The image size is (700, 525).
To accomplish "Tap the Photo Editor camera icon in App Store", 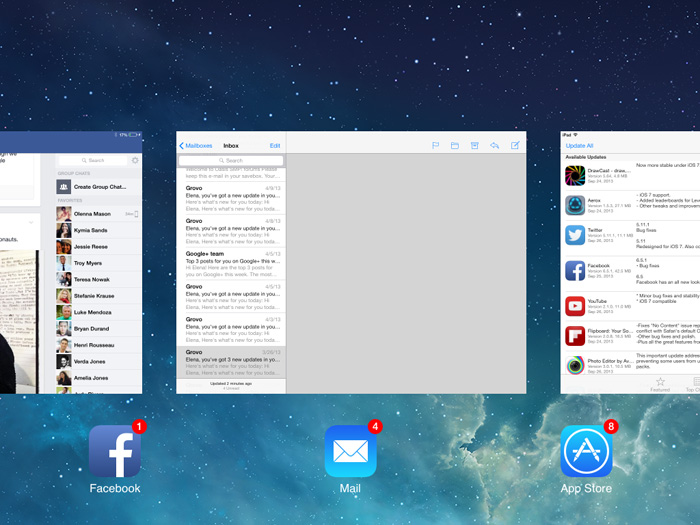I will 575,365.
